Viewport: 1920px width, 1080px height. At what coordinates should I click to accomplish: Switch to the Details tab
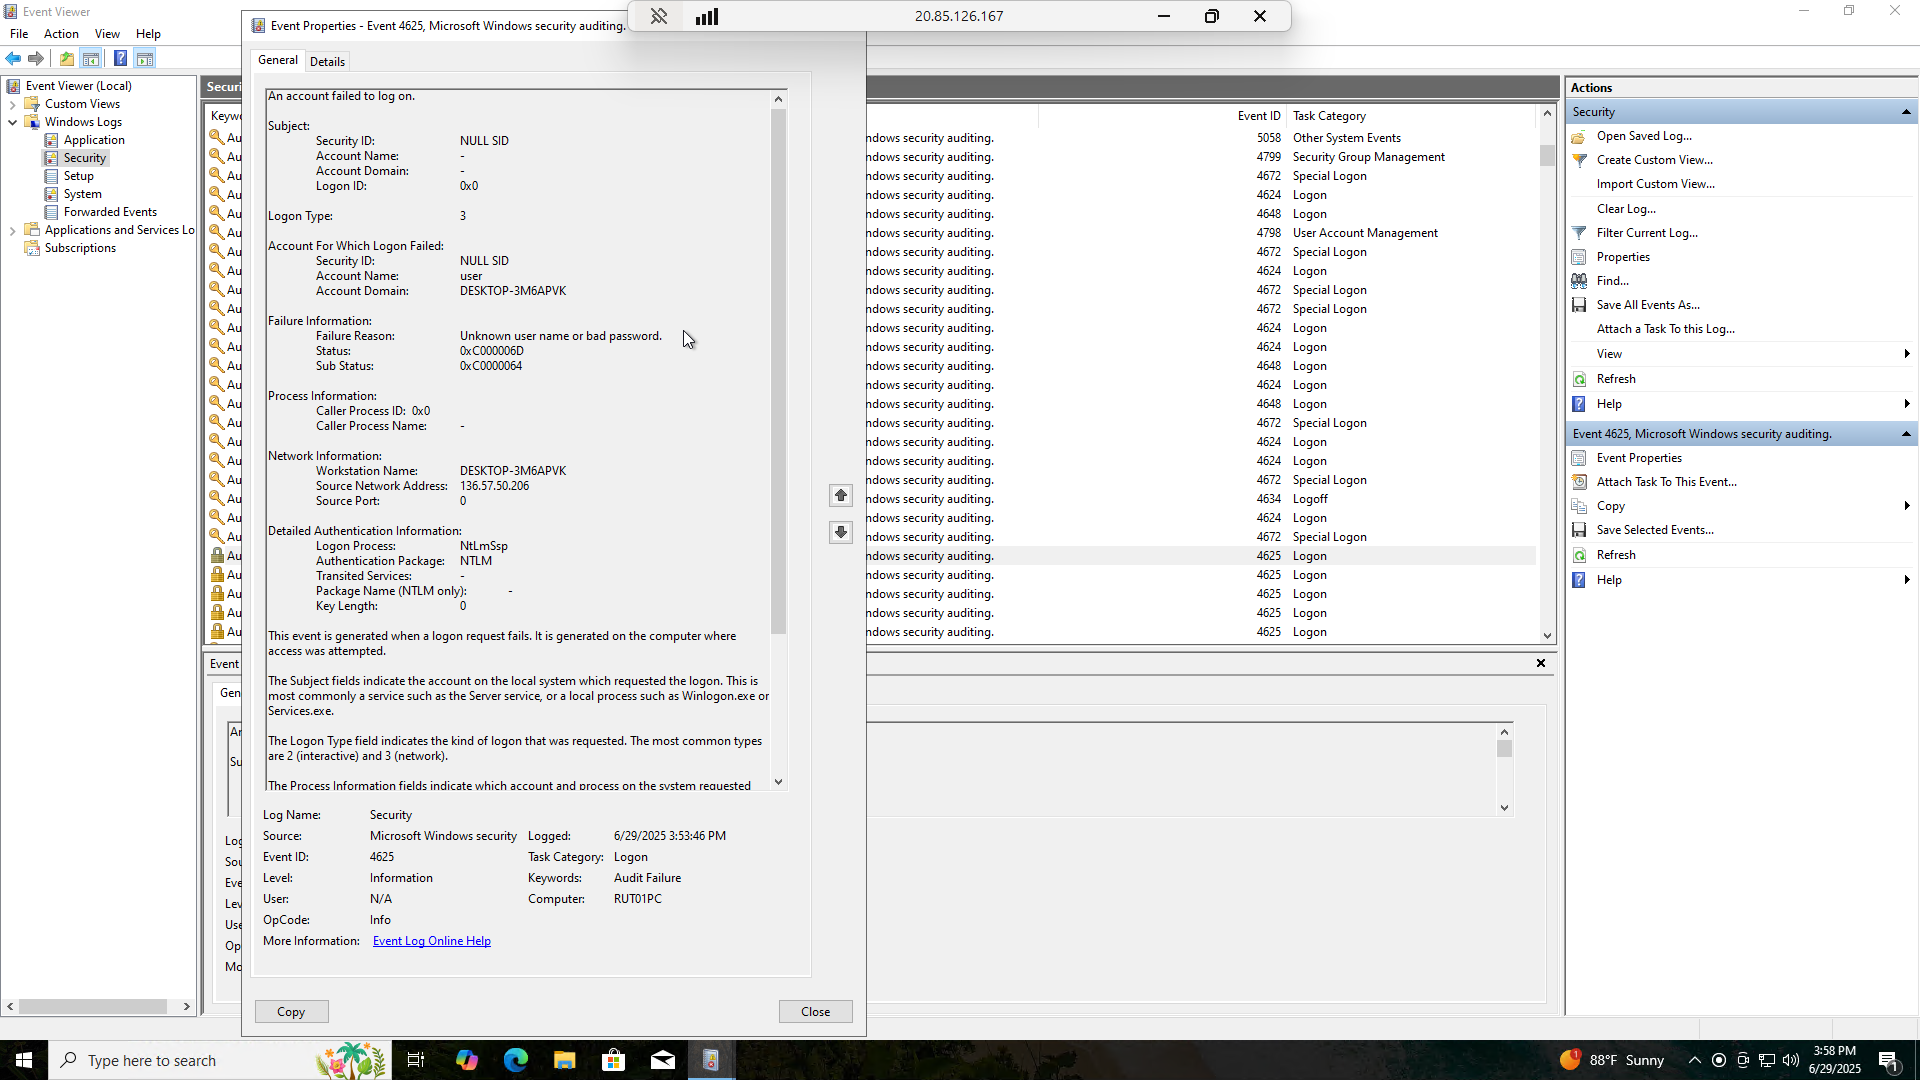327,61
